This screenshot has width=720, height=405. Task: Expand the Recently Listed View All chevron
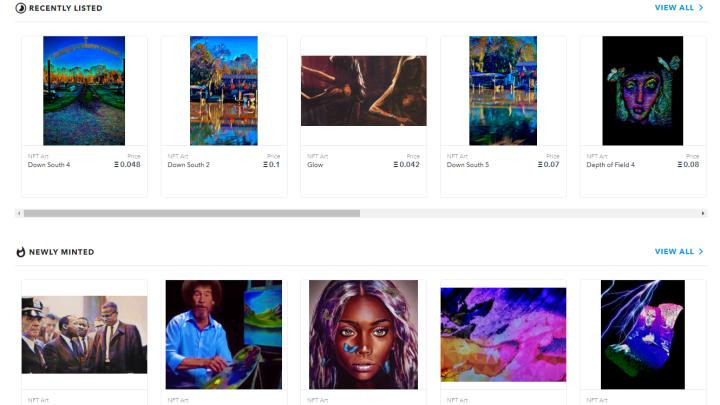(701, 8)
